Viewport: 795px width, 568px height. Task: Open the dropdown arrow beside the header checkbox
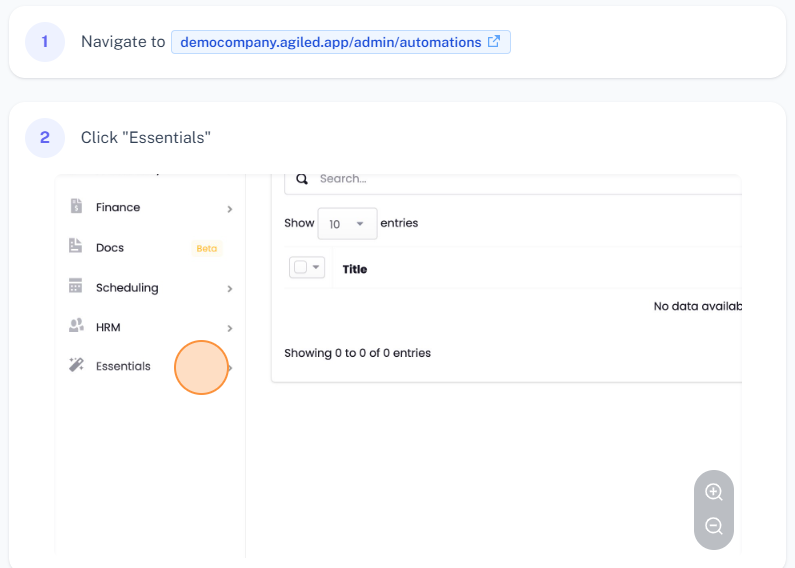(317, 268)
